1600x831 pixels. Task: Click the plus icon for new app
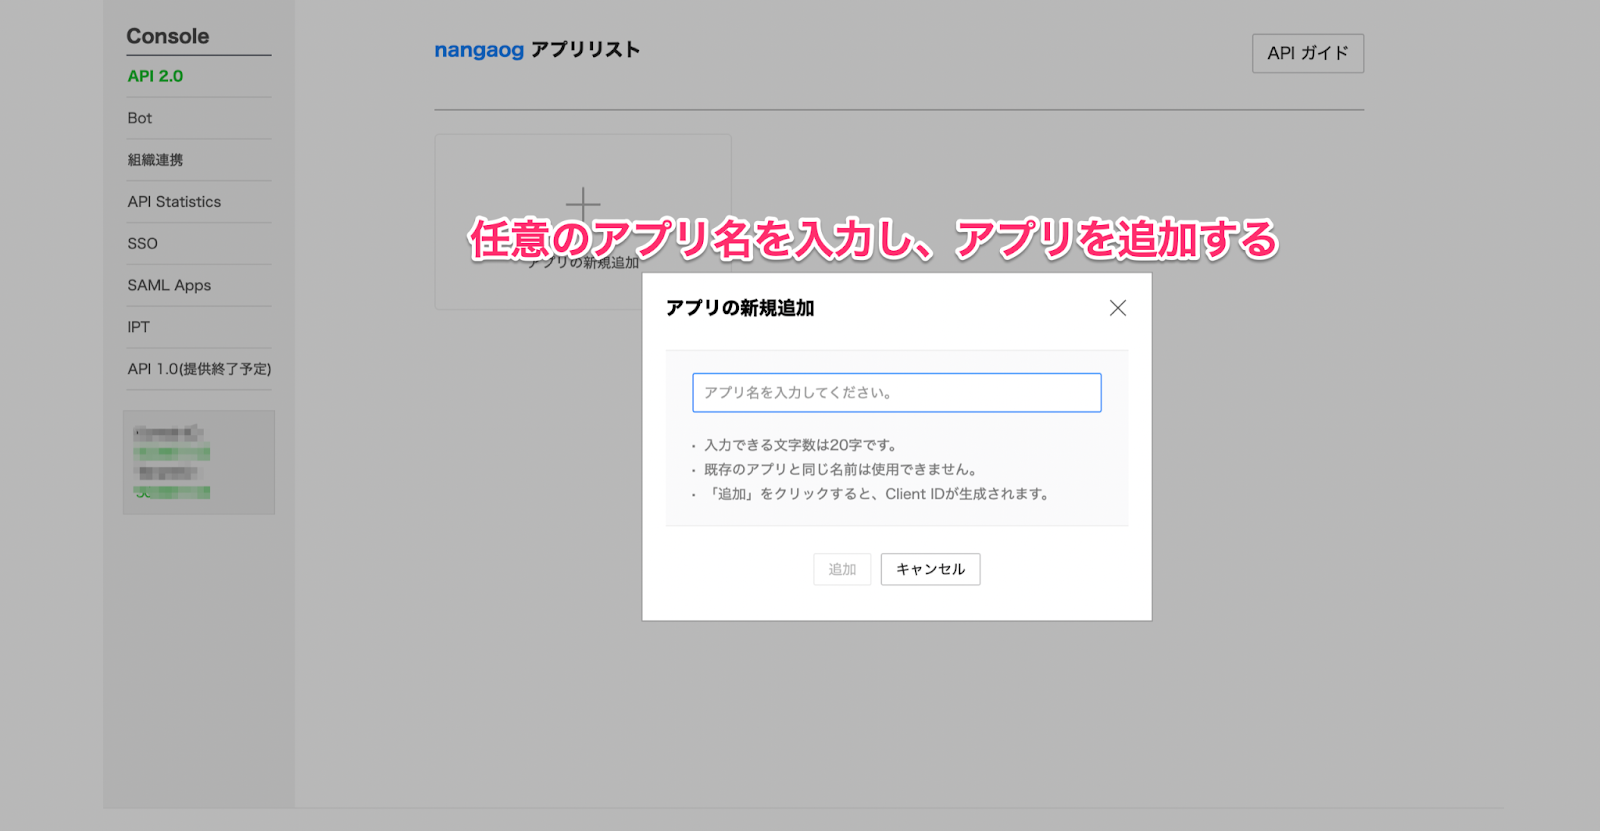tap(583, 204)
